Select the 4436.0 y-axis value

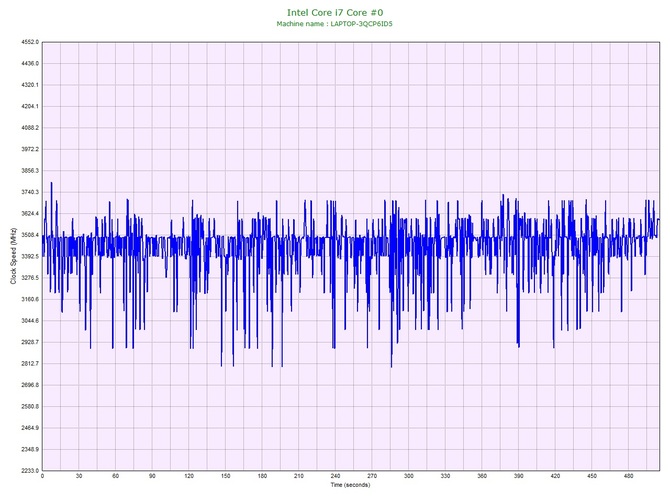30,63
